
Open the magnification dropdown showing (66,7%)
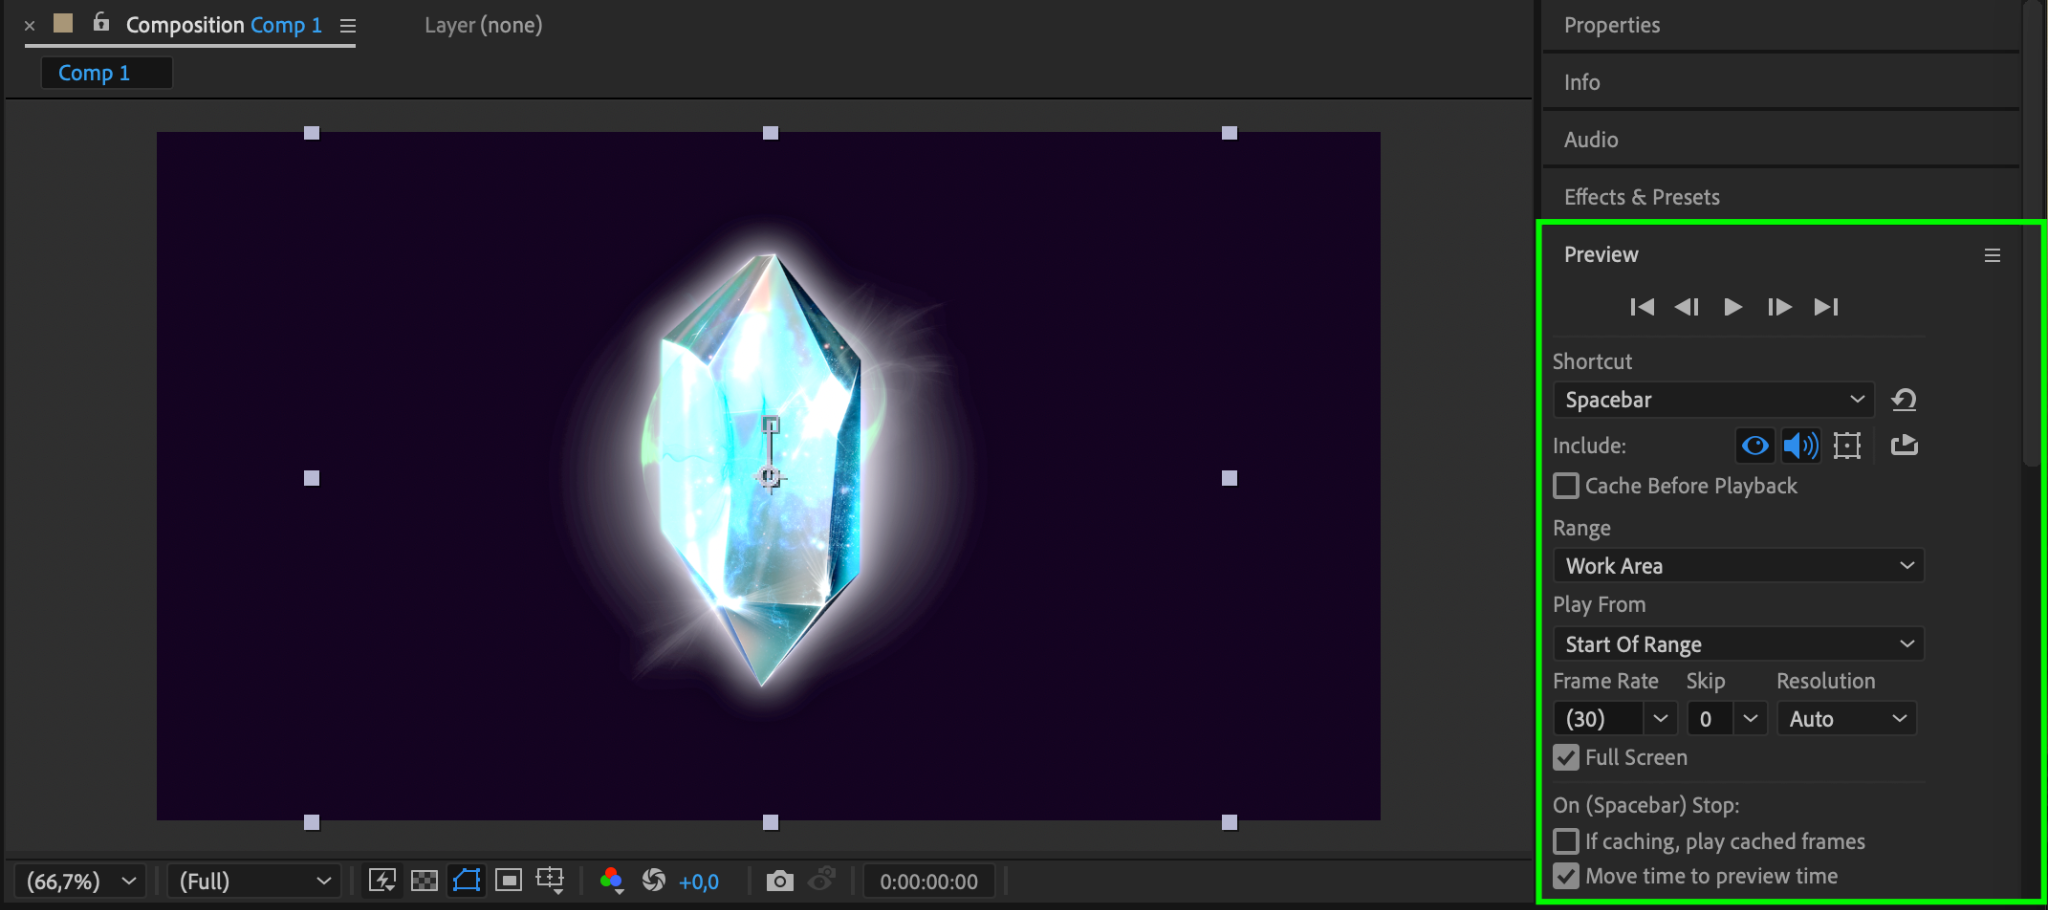80,881
